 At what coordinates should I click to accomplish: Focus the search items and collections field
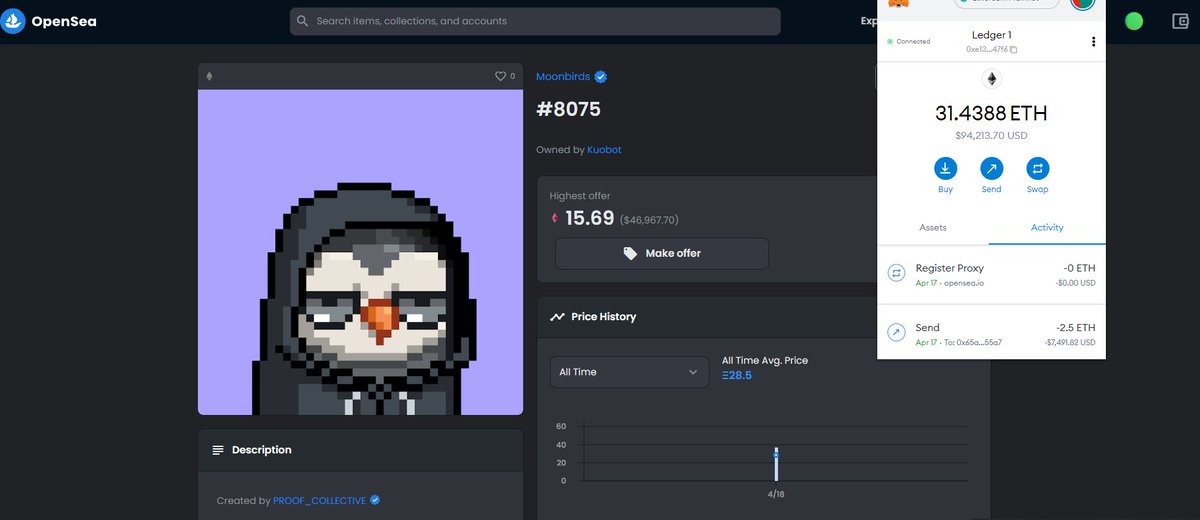coord(535,21)
